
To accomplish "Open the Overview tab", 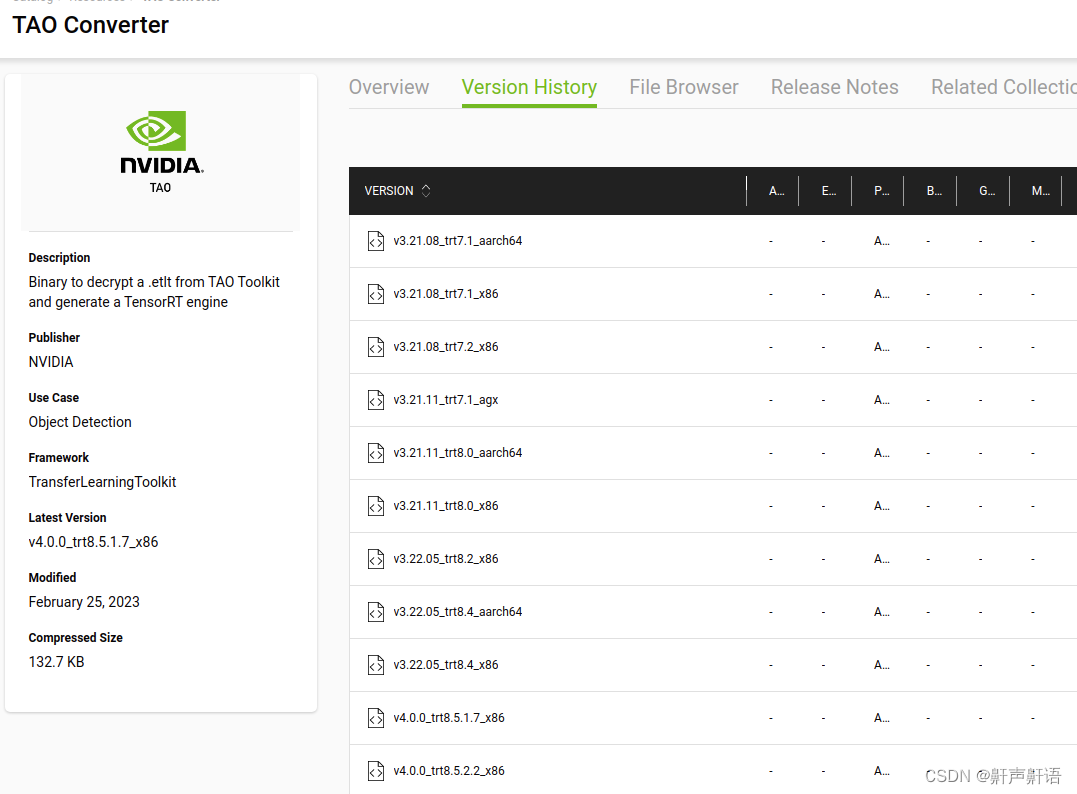I will [x=389, y=87].
